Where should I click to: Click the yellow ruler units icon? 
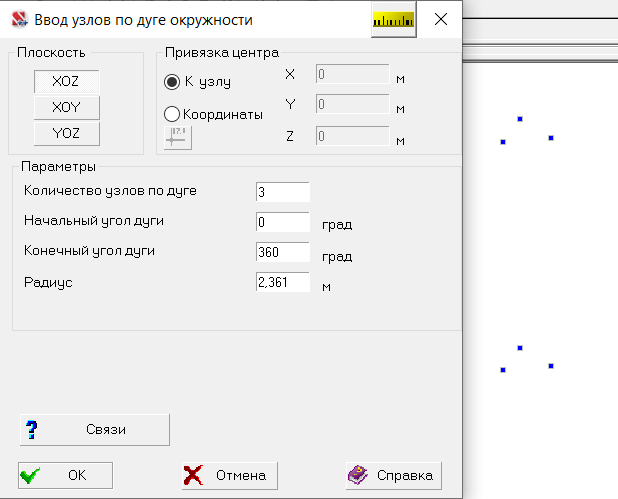[x=393, y=20]
